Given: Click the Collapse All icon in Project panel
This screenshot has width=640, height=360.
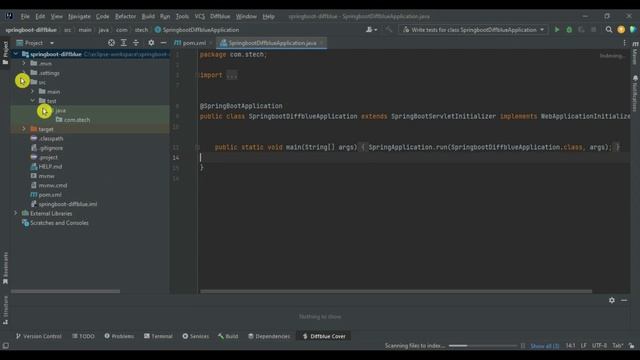Looking at the screenshot, I should (x=136, y=43).
